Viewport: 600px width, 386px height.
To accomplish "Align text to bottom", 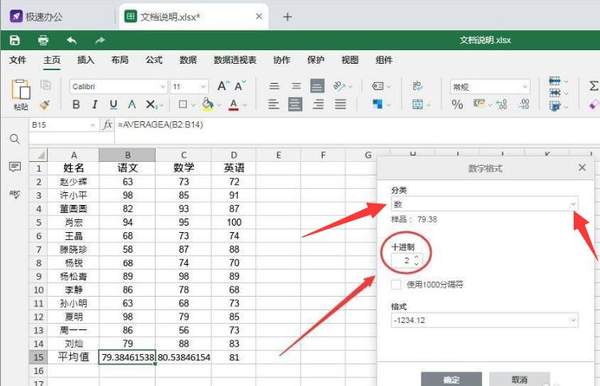I will [317, 86].
